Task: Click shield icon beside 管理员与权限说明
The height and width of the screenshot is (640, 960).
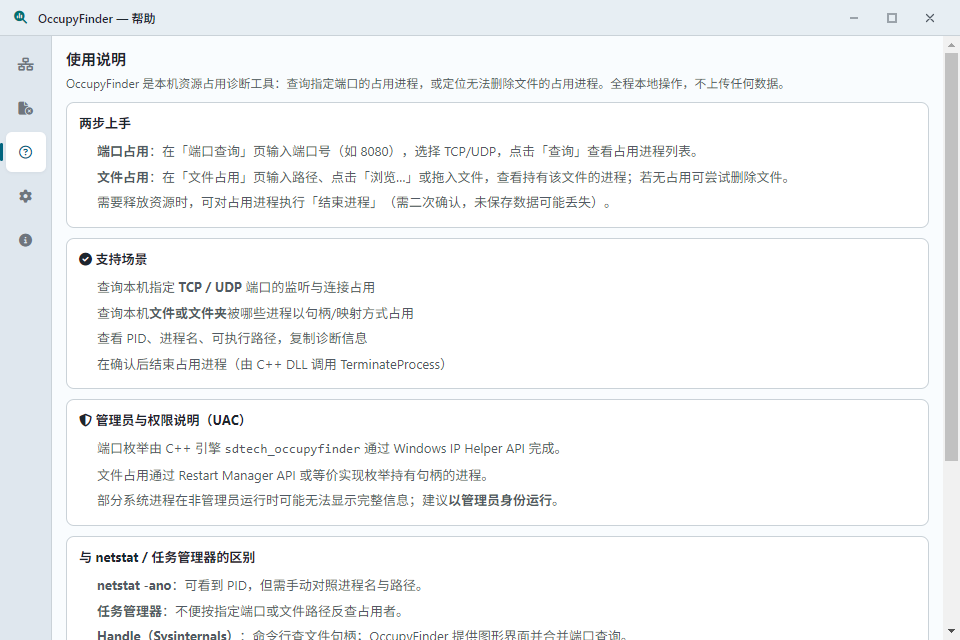Action: [x=86, y=421]
